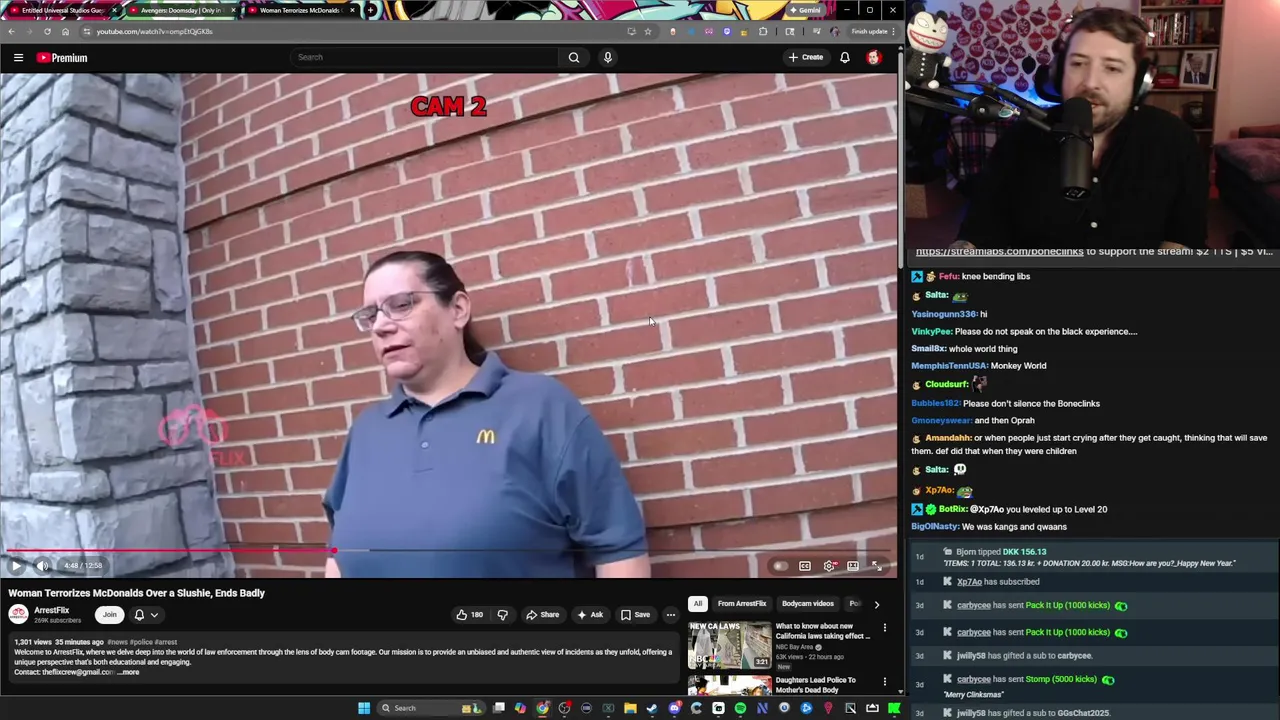Open Chrome extensions puzzle icon
The image size is (1280, 720).
pyautogui.click(x=763, y=31)
